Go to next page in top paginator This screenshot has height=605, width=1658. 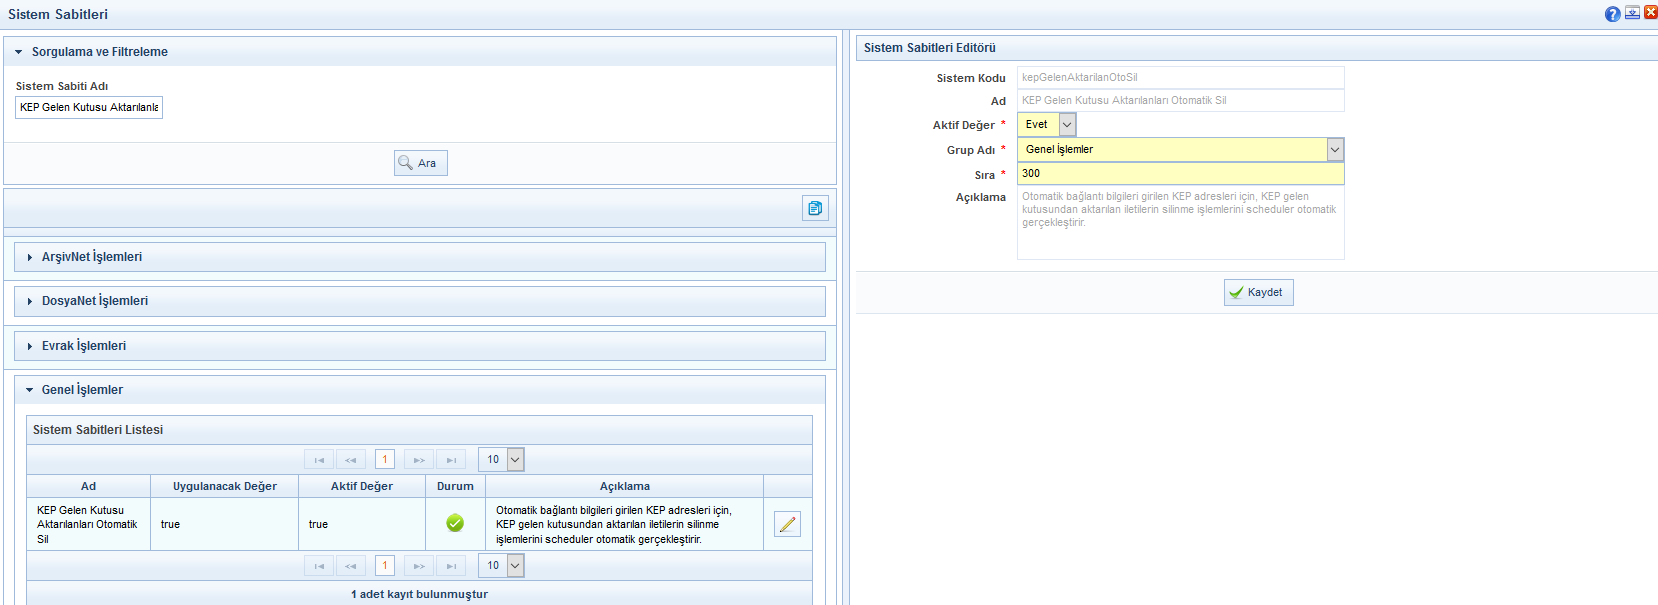(x=419, y=460)
